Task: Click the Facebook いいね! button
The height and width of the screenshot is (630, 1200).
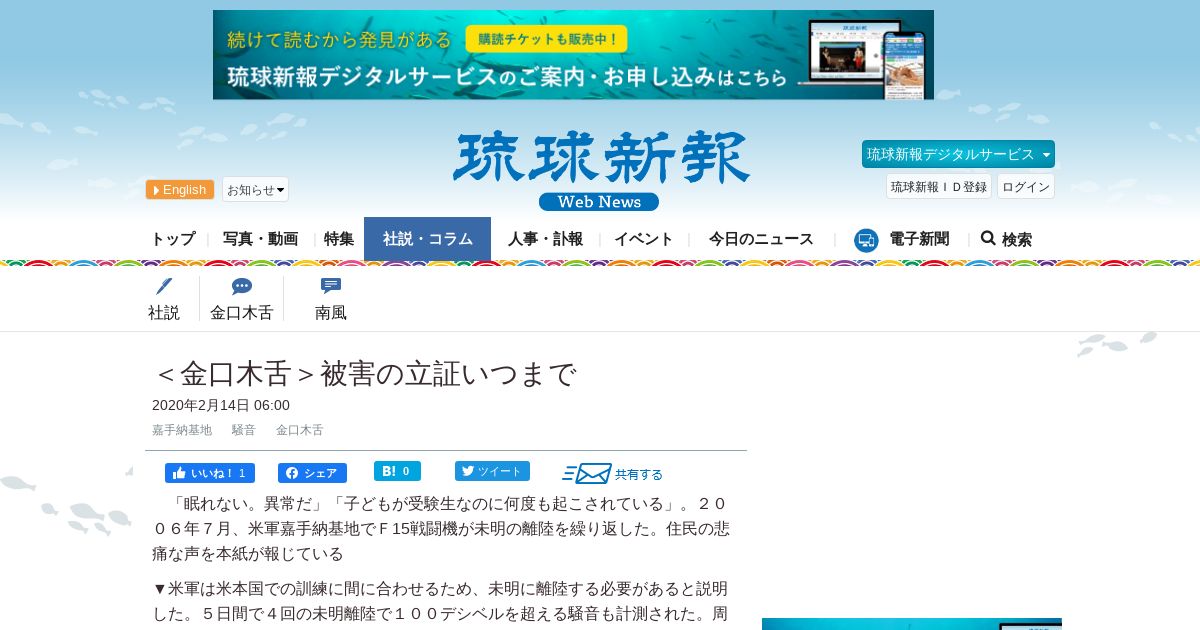Action: point(210,473)
